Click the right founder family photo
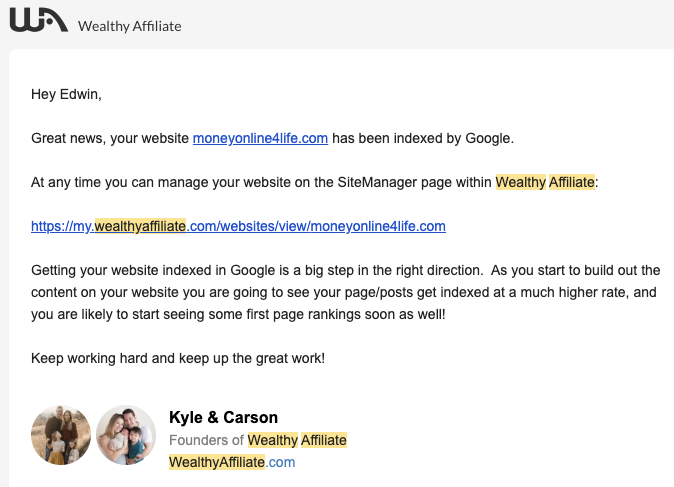Image resolution: width=674 pixels, height=487 pixels. click(126, 435)
